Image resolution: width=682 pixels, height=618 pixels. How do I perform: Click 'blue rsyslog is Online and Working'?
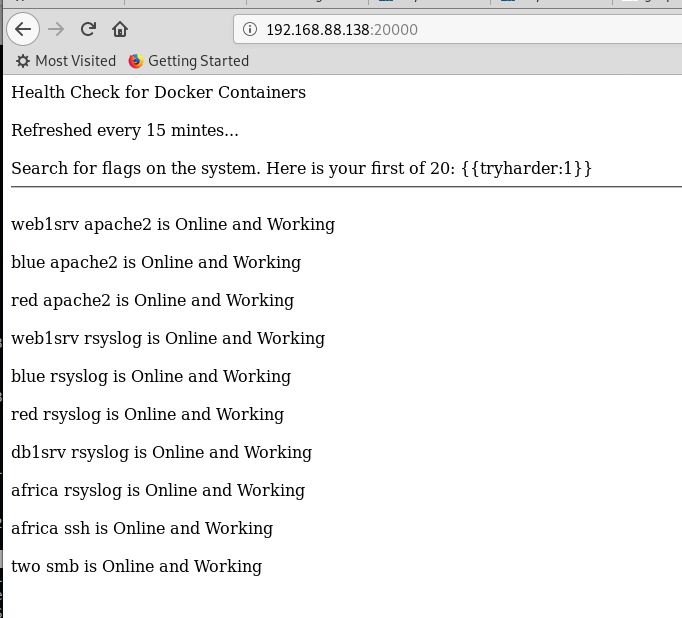pos(151,376)
